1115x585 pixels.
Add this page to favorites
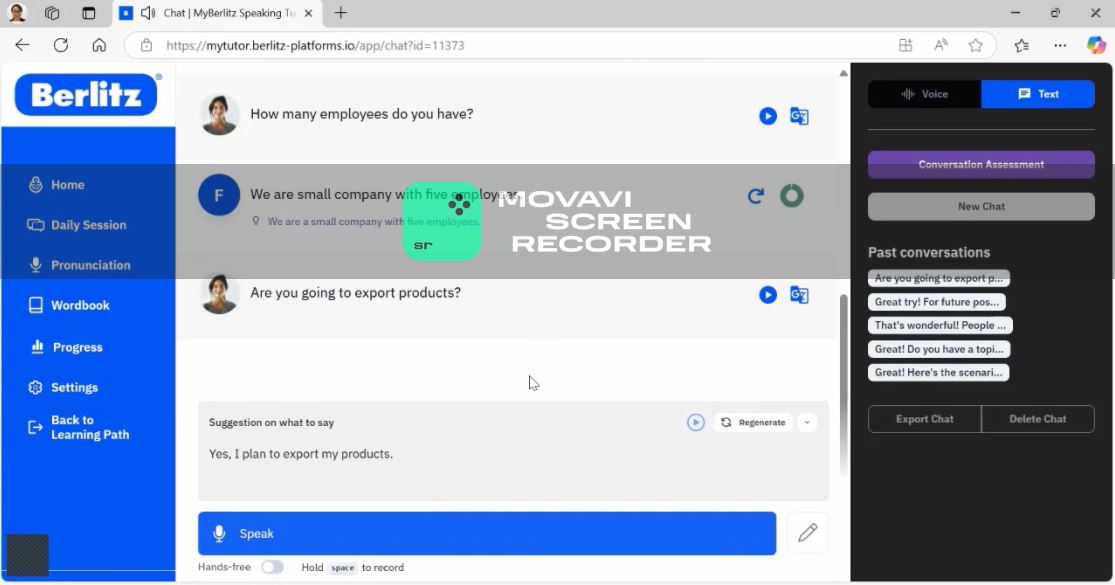(x=976, y=45)
